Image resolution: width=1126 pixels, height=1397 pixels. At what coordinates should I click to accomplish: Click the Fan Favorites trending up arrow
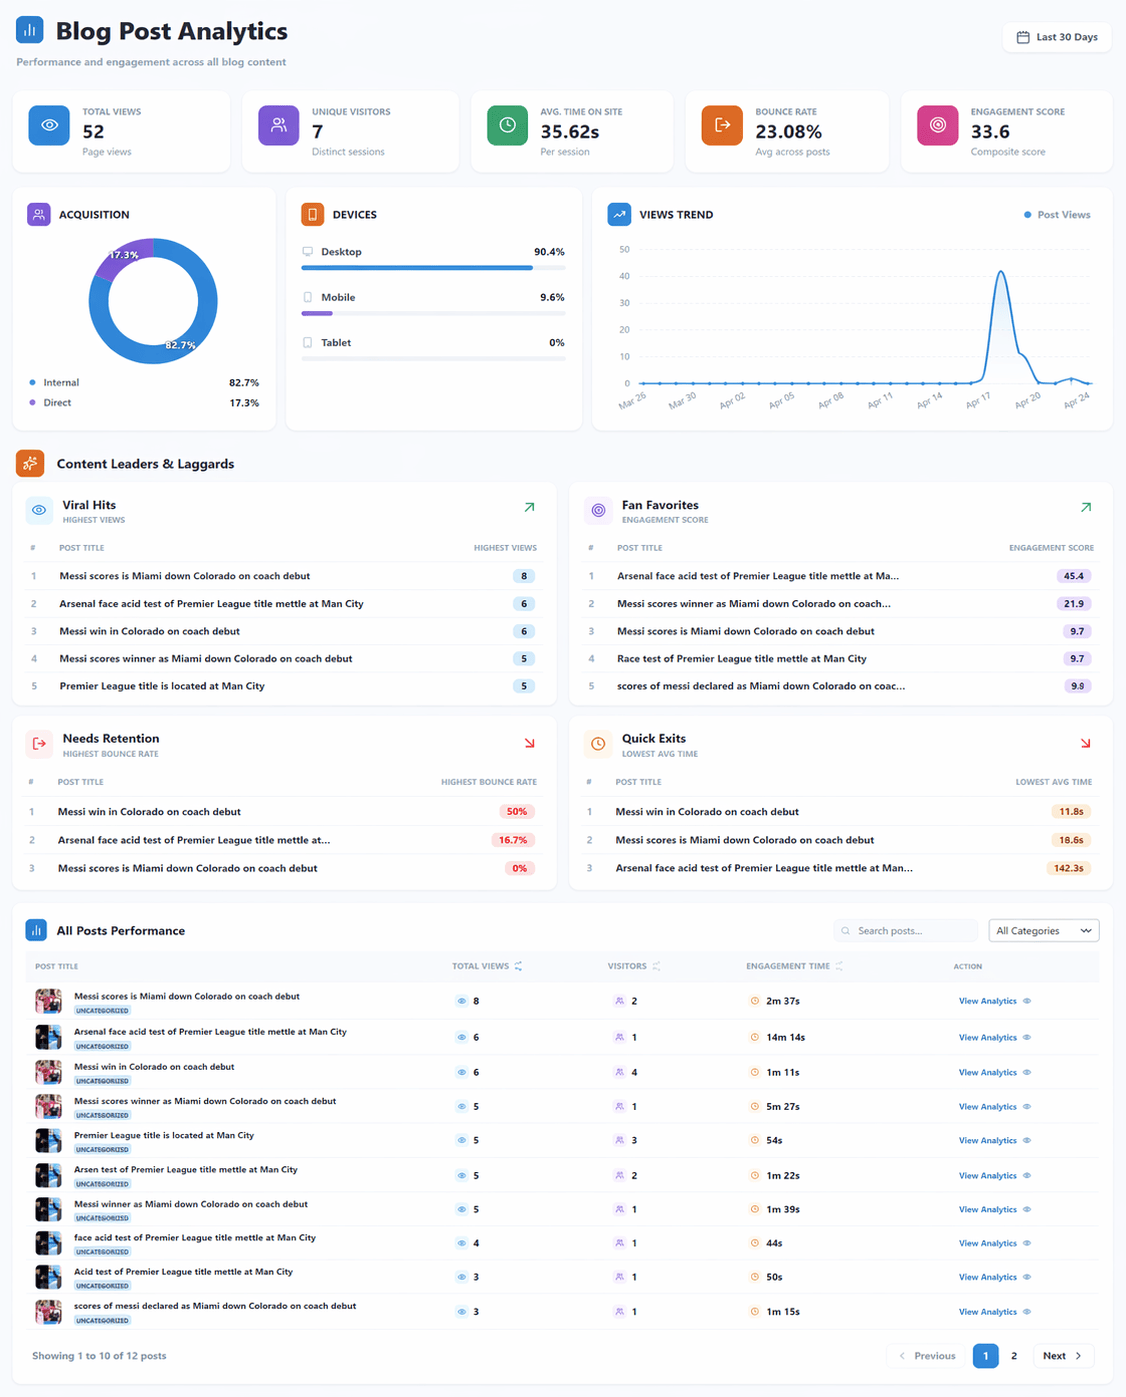pyautogui.click(x=1086, y=508)
